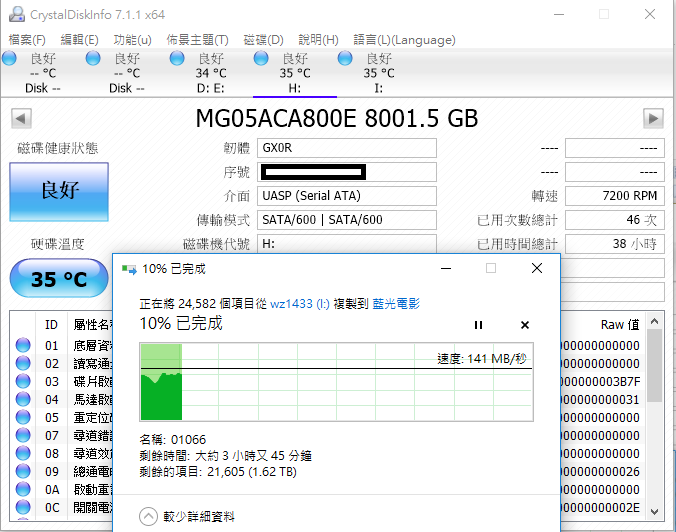Image resolution: width=676 pixels, height=532 pixels.
Task: Click the scroll down arrow of attribute list
Action: (654, 512)
